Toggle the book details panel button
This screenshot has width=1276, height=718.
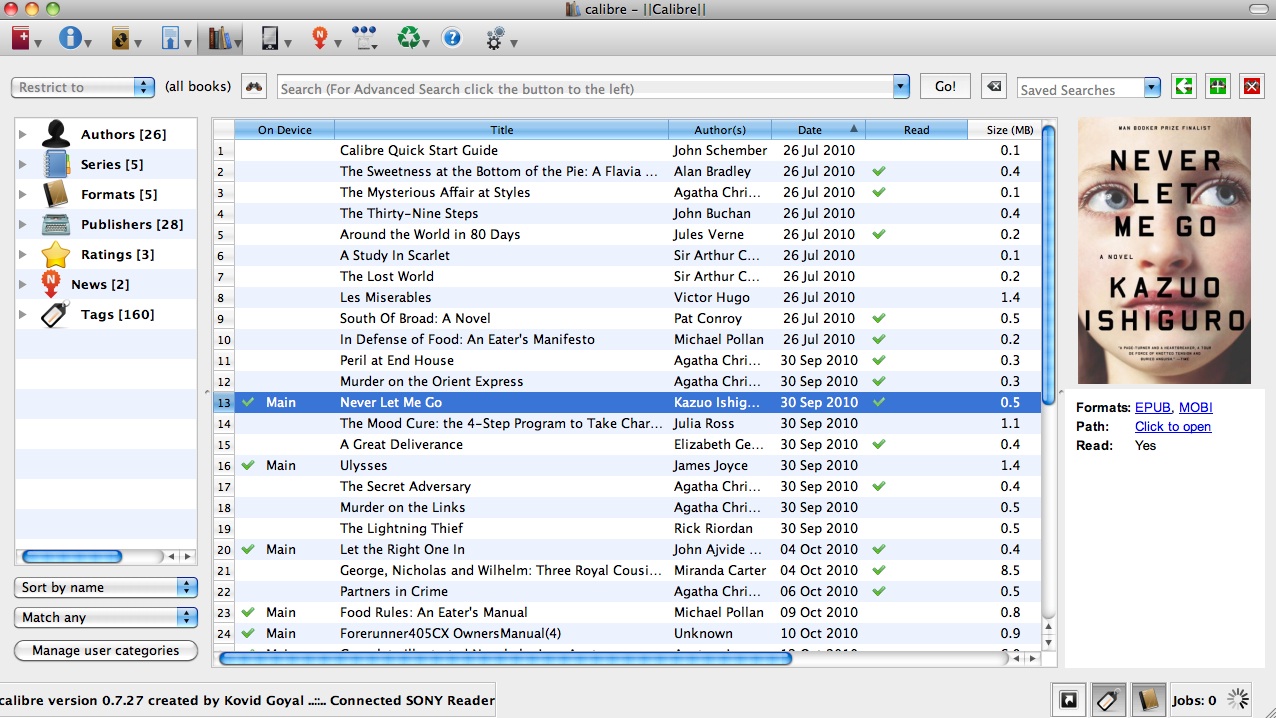pos(1149,700)
